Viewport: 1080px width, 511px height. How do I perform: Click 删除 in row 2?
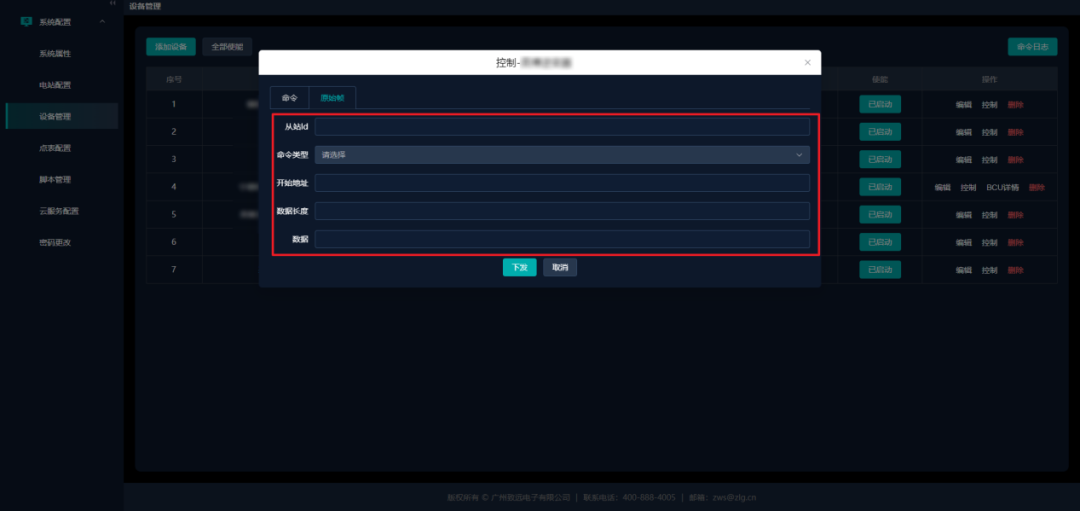(x=1015, y=132)
